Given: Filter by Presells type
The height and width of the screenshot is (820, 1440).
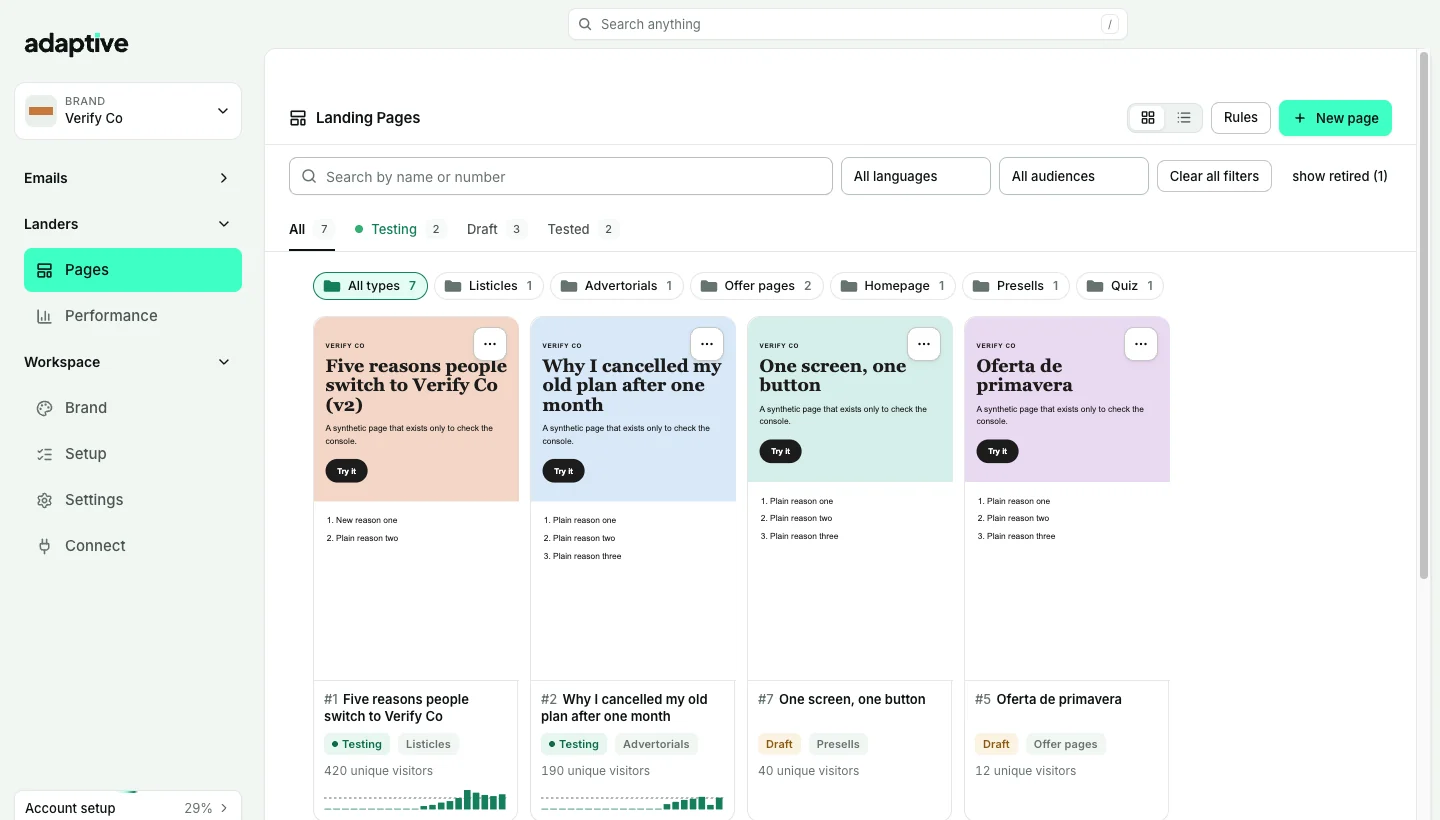Looking at the screenshot, I should coord(1016,286).
